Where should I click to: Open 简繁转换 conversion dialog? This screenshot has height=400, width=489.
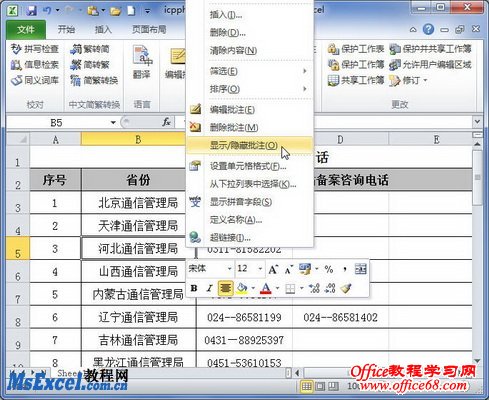click(x=94, y=80)
